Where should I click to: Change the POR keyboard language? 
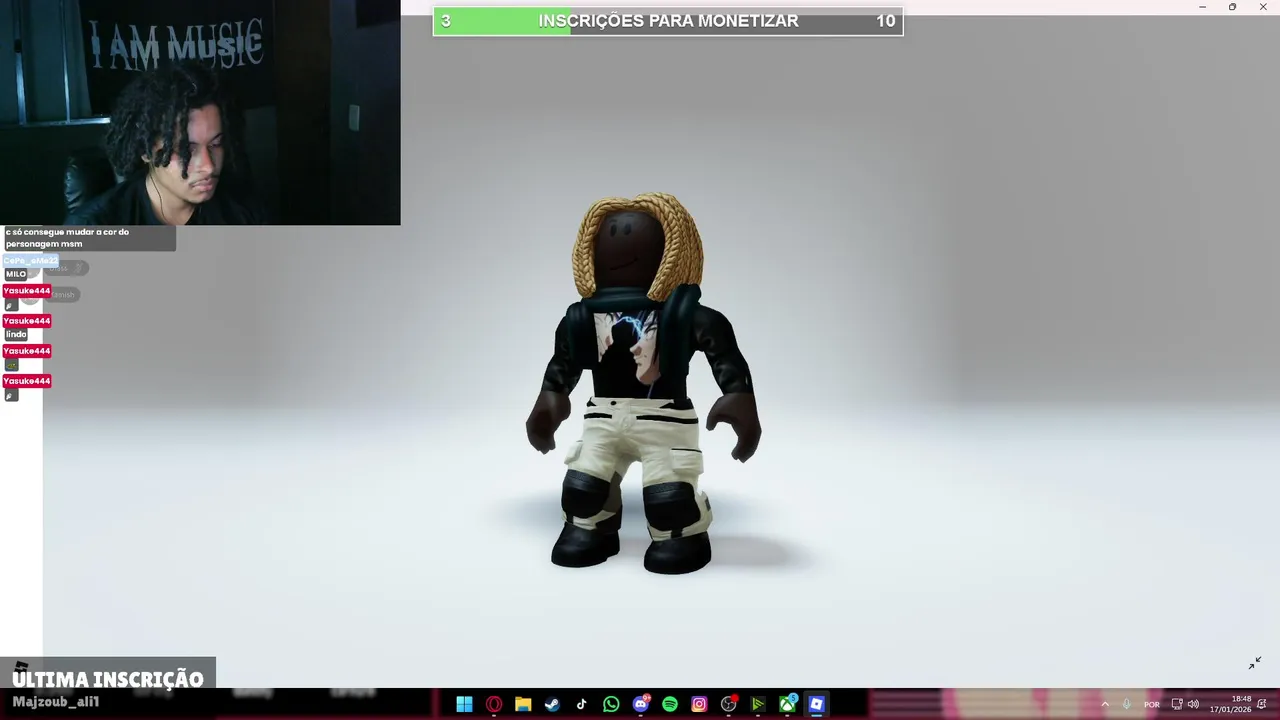tap(1152, 704)
